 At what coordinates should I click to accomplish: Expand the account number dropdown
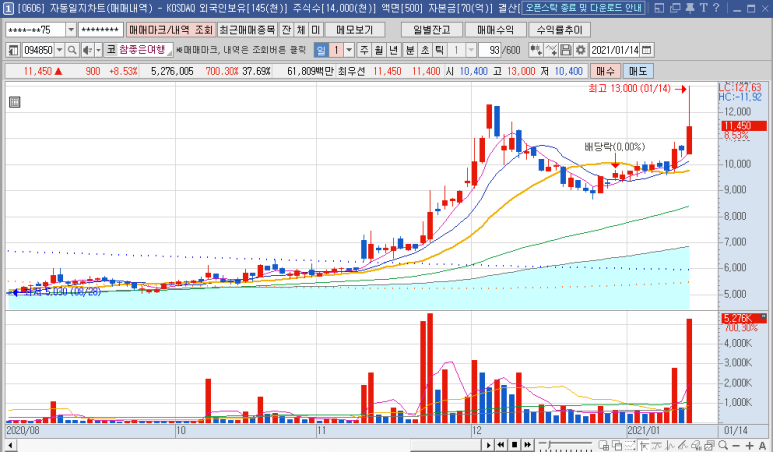click(70, 30)
